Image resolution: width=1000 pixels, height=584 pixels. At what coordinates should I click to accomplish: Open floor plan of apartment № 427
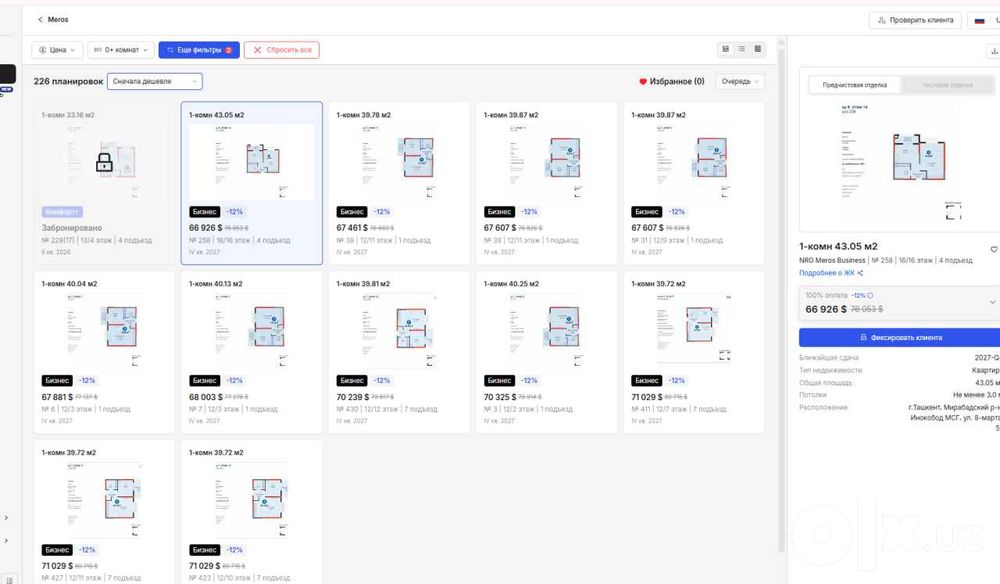[104, 500]
